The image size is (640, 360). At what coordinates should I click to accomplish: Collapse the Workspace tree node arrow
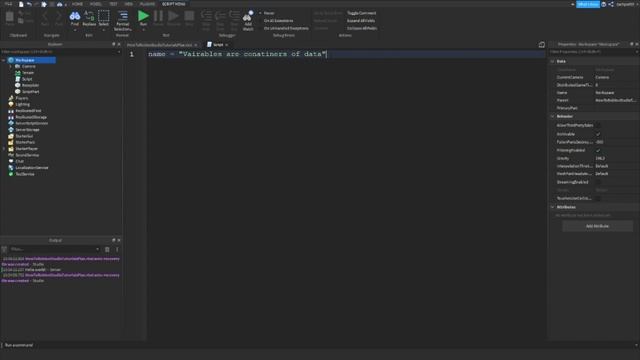[x=4, y=60]
